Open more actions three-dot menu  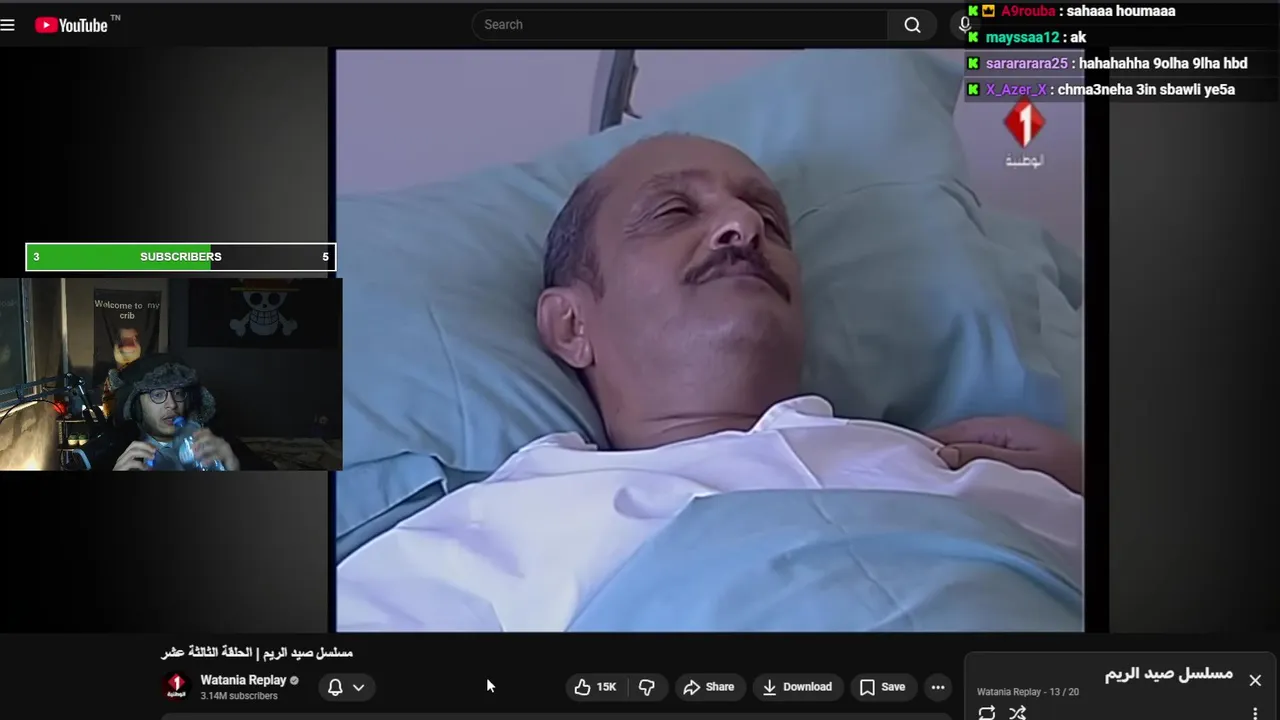pyautogui.click(x=938, y=687)
